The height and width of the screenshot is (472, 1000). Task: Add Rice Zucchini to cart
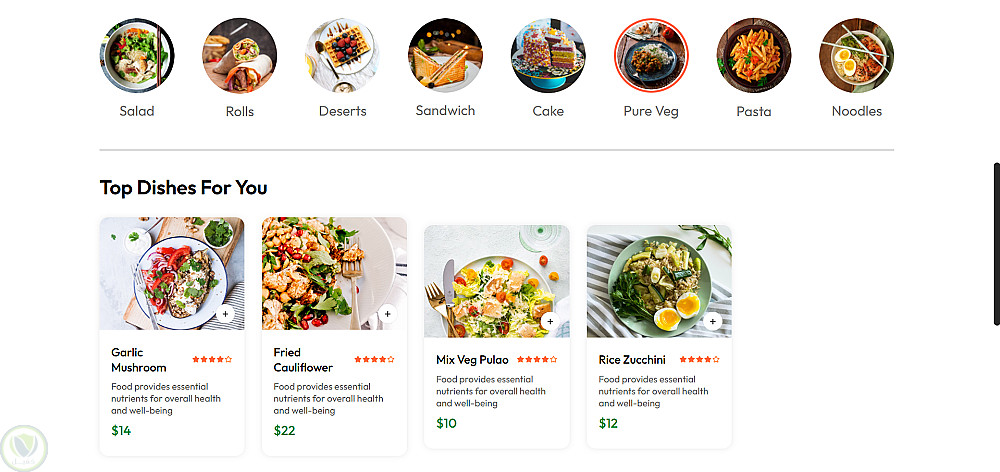[x=712, y=321]
